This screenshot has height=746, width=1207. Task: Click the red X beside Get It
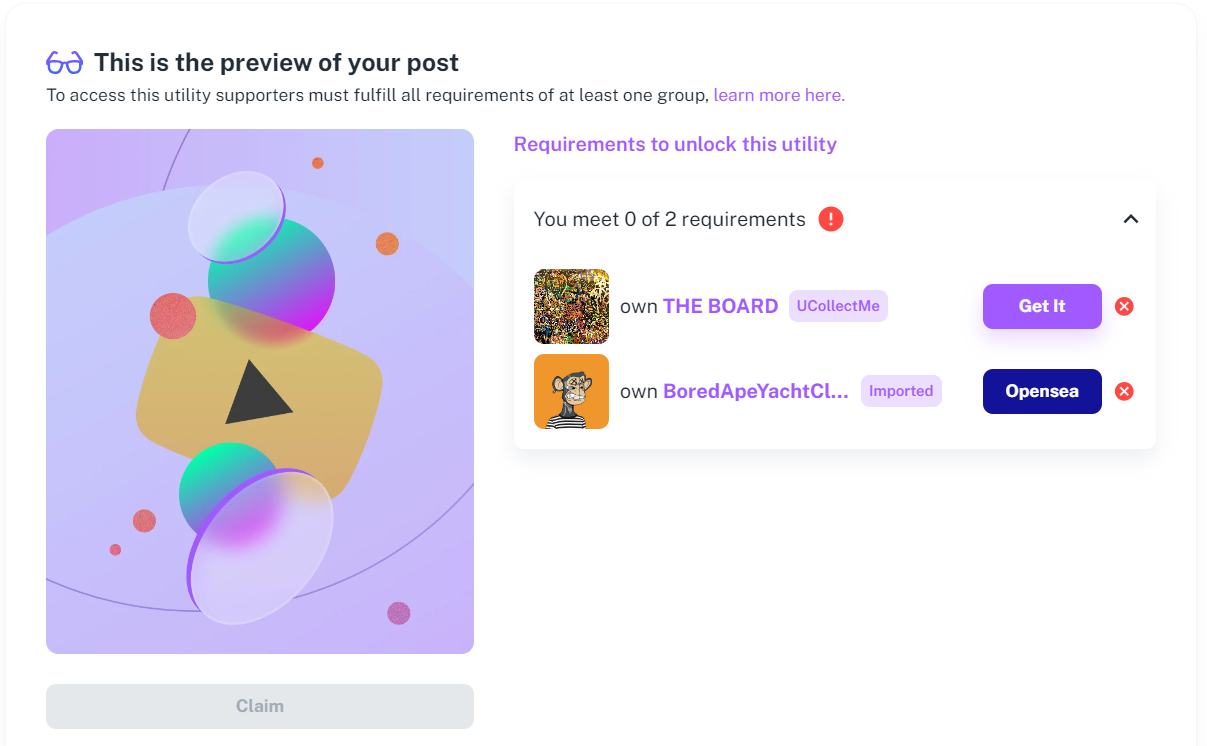pyautogui.click(x=1124, y=307)
